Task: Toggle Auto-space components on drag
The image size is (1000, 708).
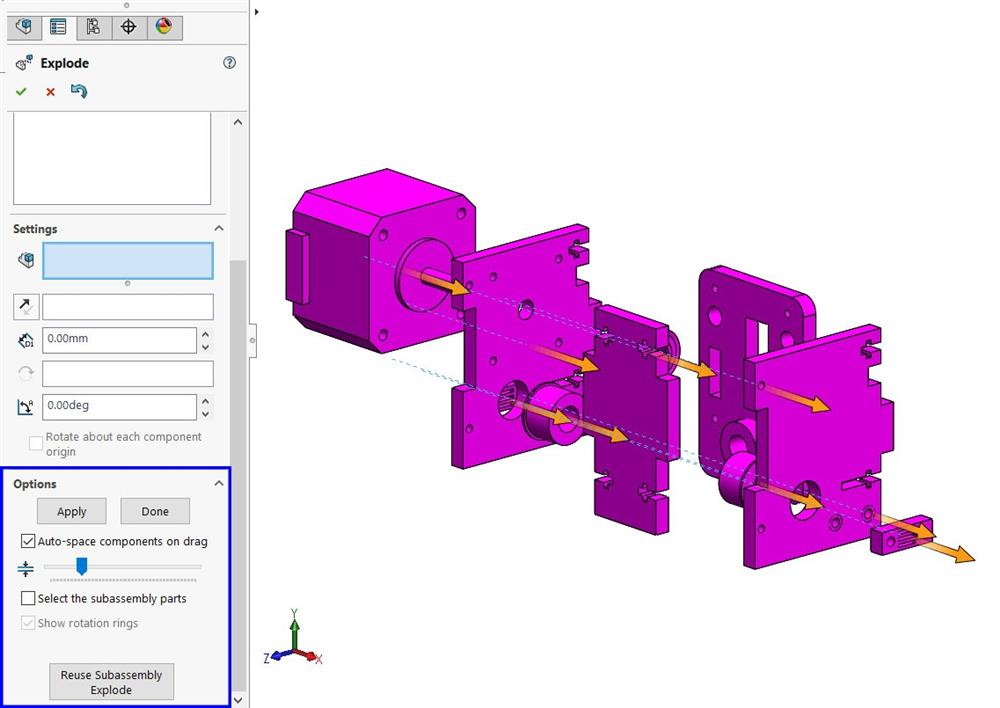Action: click(x=28, y=542)
